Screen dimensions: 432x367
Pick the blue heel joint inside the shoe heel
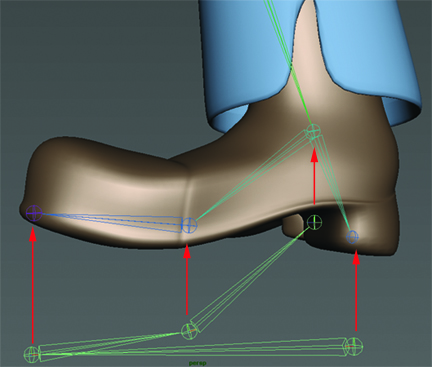click(352, 237)
